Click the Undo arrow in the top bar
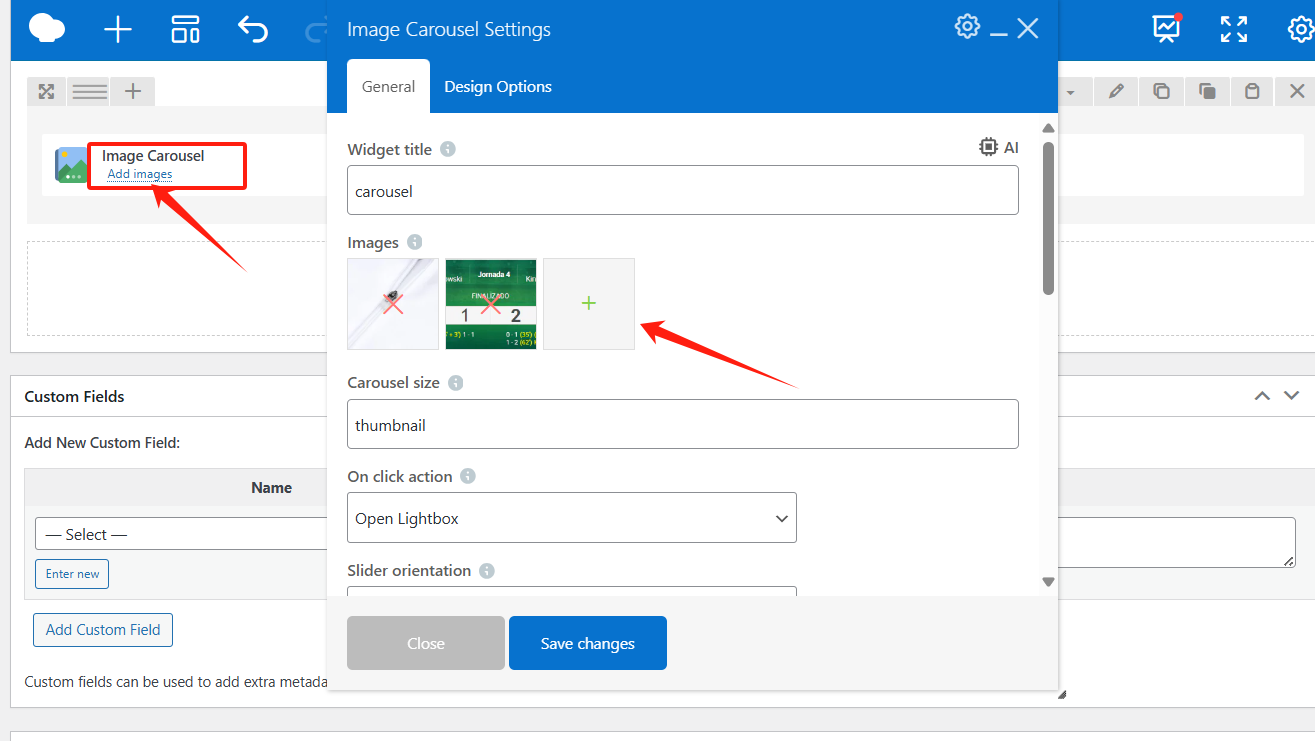This screenshot has height=741, width=1315. pos(253,30)
